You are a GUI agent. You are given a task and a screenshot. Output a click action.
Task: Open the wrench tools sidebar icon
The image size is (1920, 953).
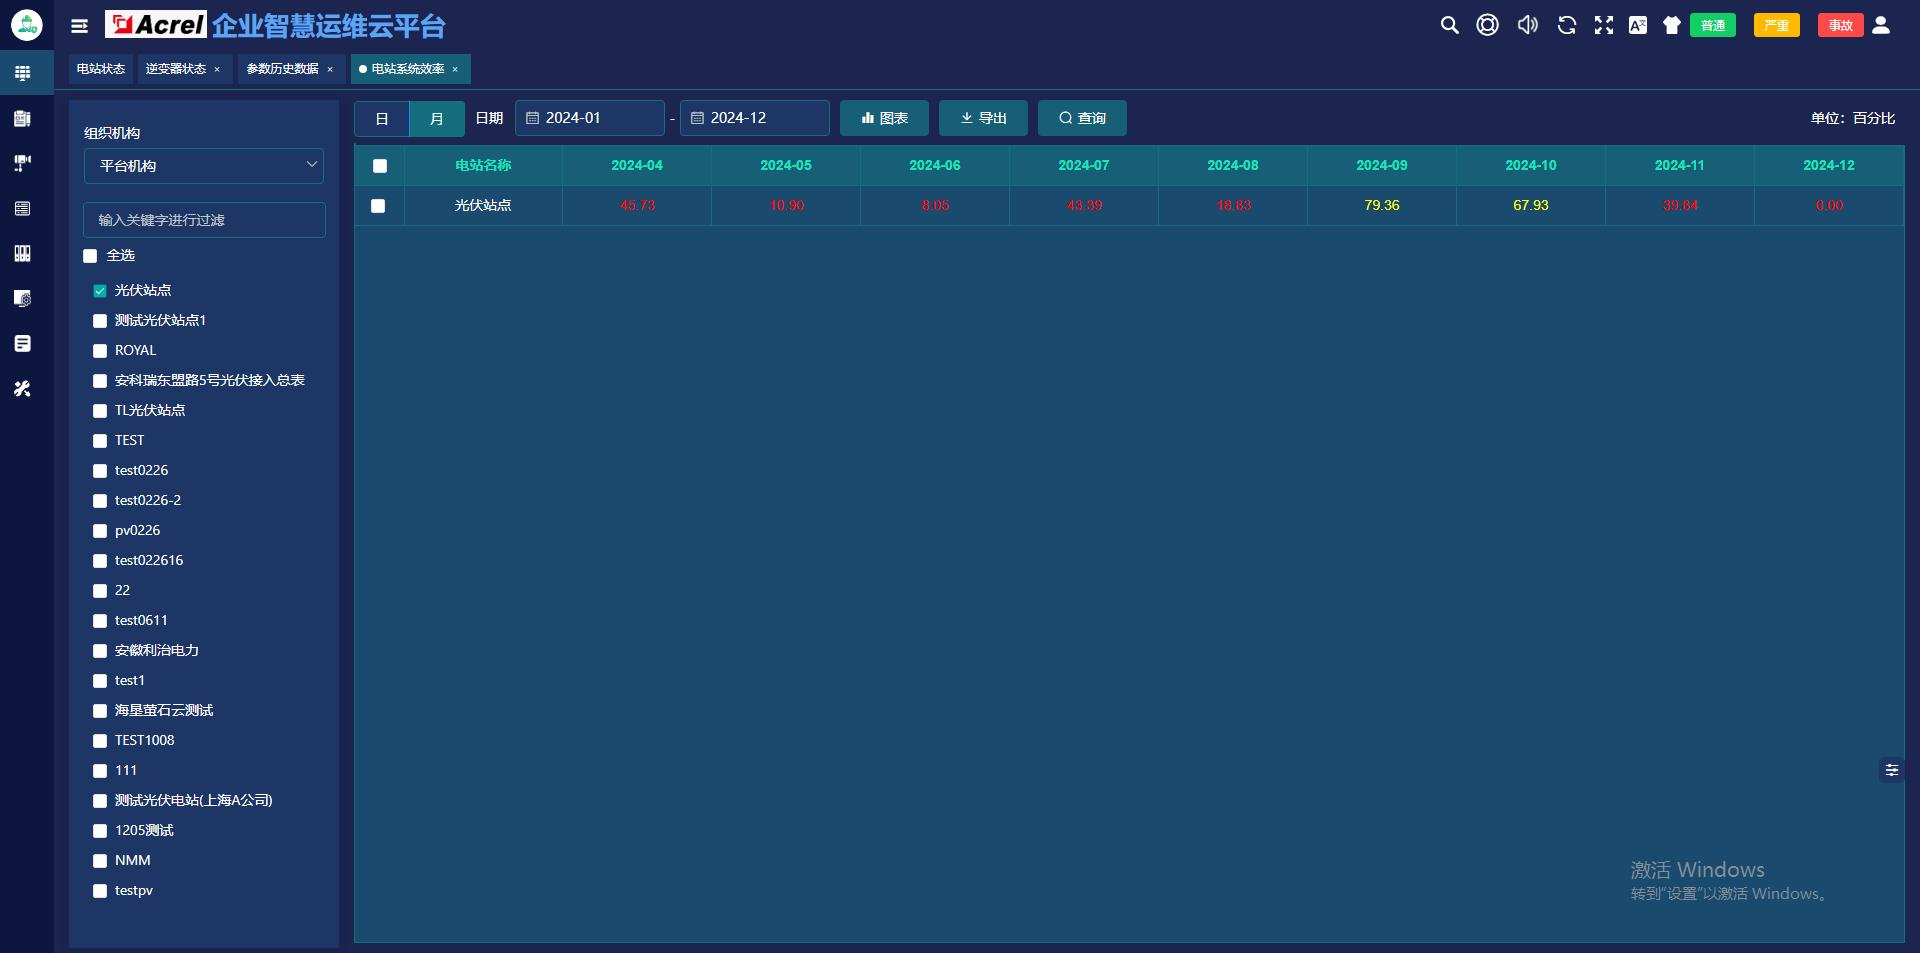click(x=22, y=388)
